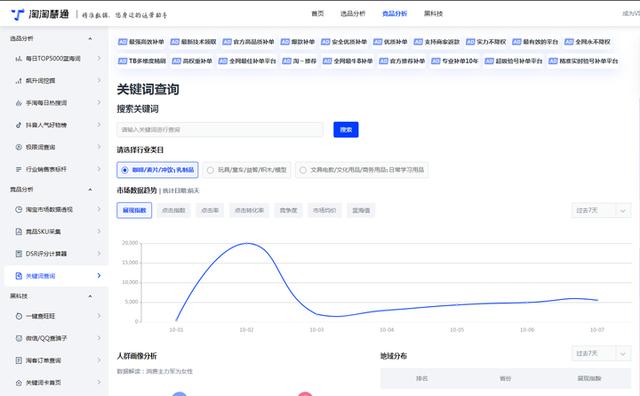Image resolution: width=640 pixels, height=396 pixels.
Task: Open the 淘客订单查询 icon
Action: click(x=18, y=360)
